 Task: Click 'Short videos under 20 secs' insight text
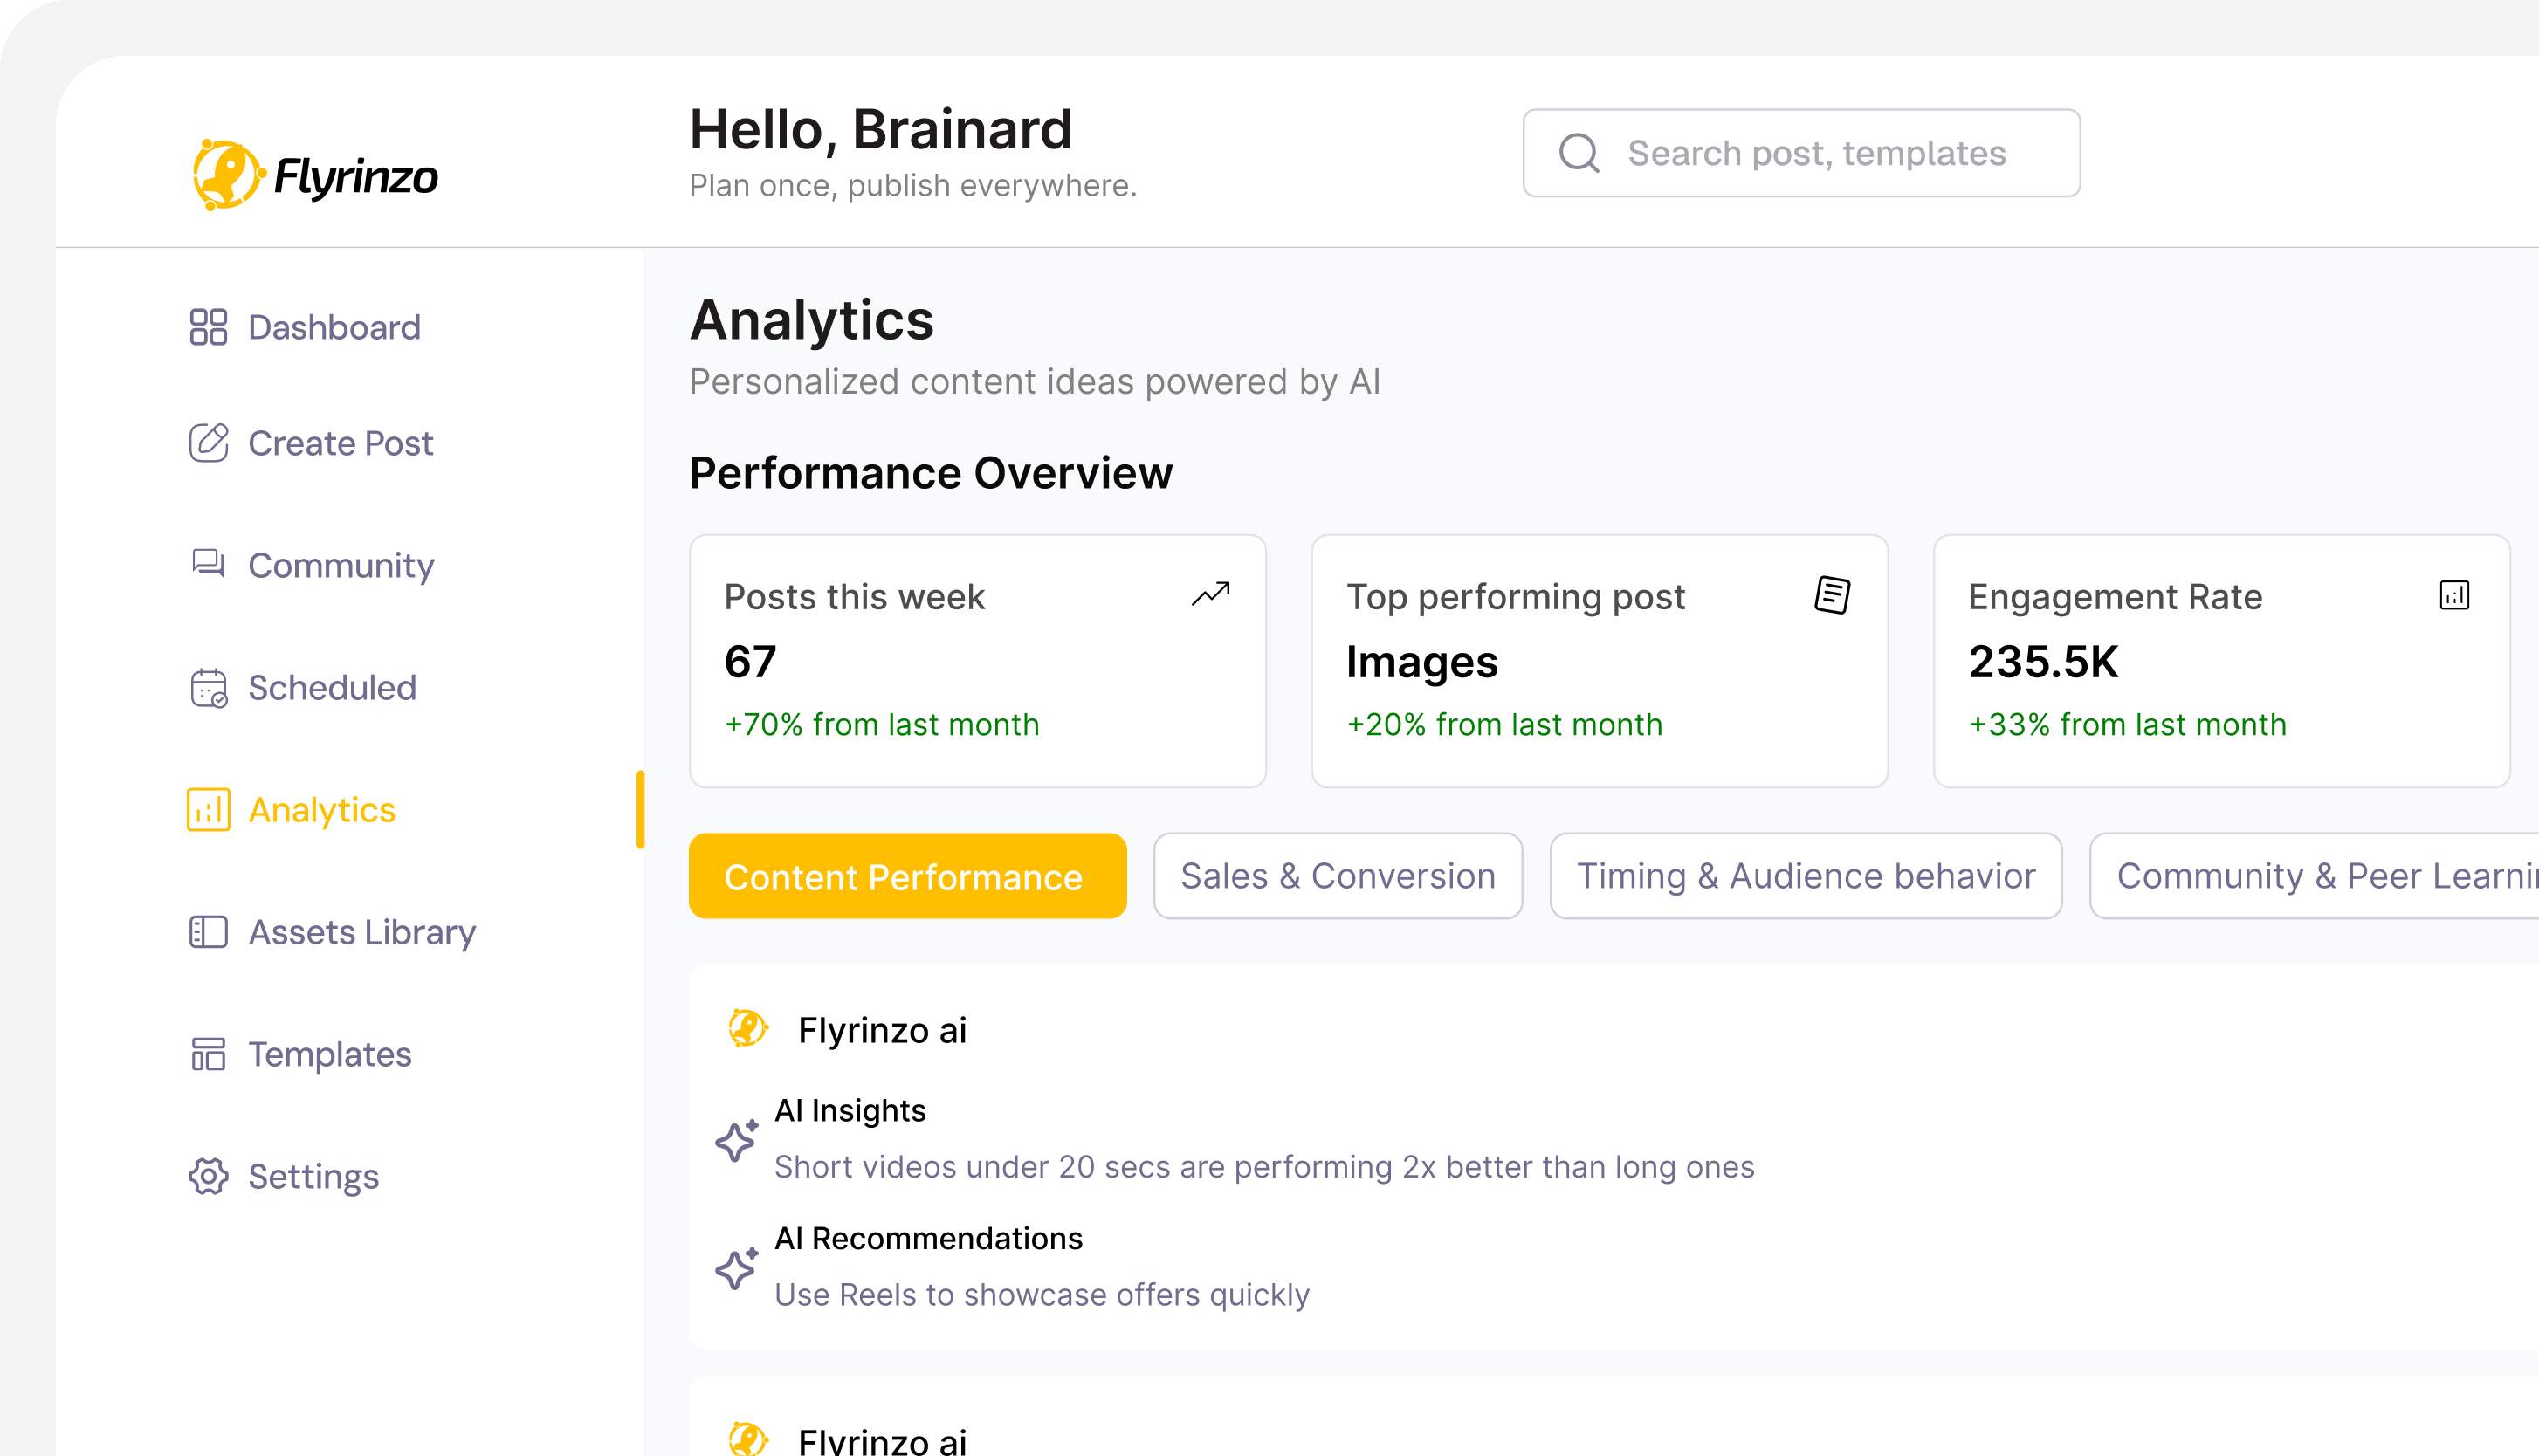pyautogui.click(x=1264, y=1166)
